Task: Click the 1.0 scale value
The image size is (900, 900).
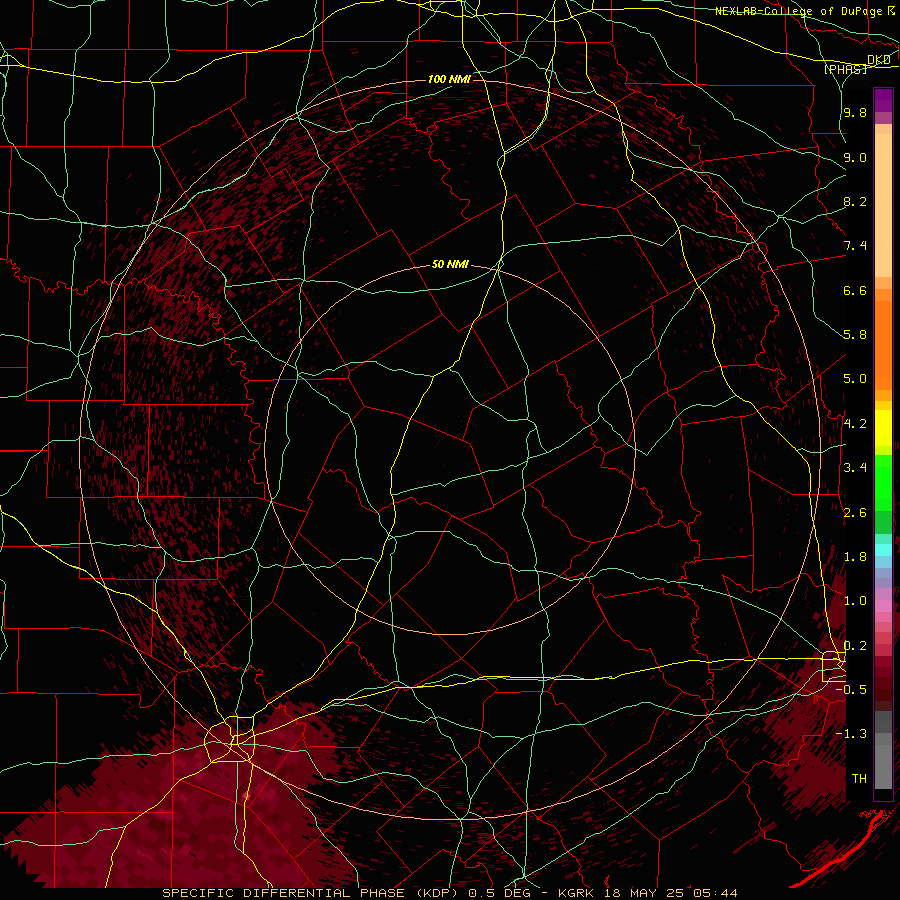Action: (x=855, y=601)
